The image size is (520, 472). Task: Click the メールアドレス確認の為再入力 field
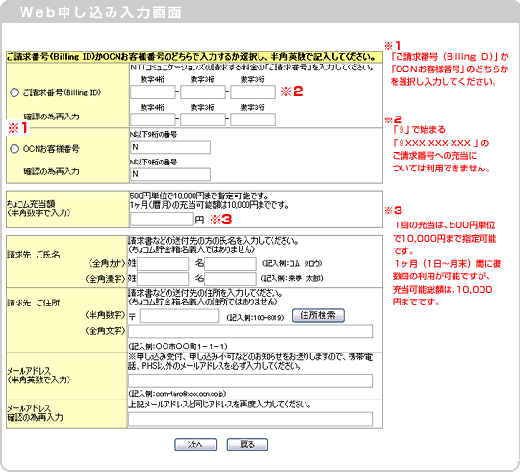pos(250,419)
